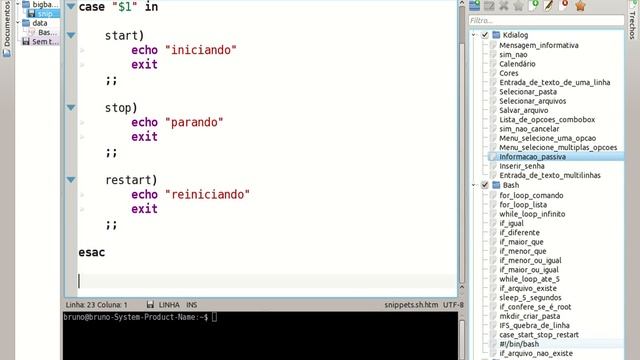Collapse the bigba... folder in Documents tree
The height and width of the screenshot is (360, 640).
pyautogui.click(x=18, y=4)
